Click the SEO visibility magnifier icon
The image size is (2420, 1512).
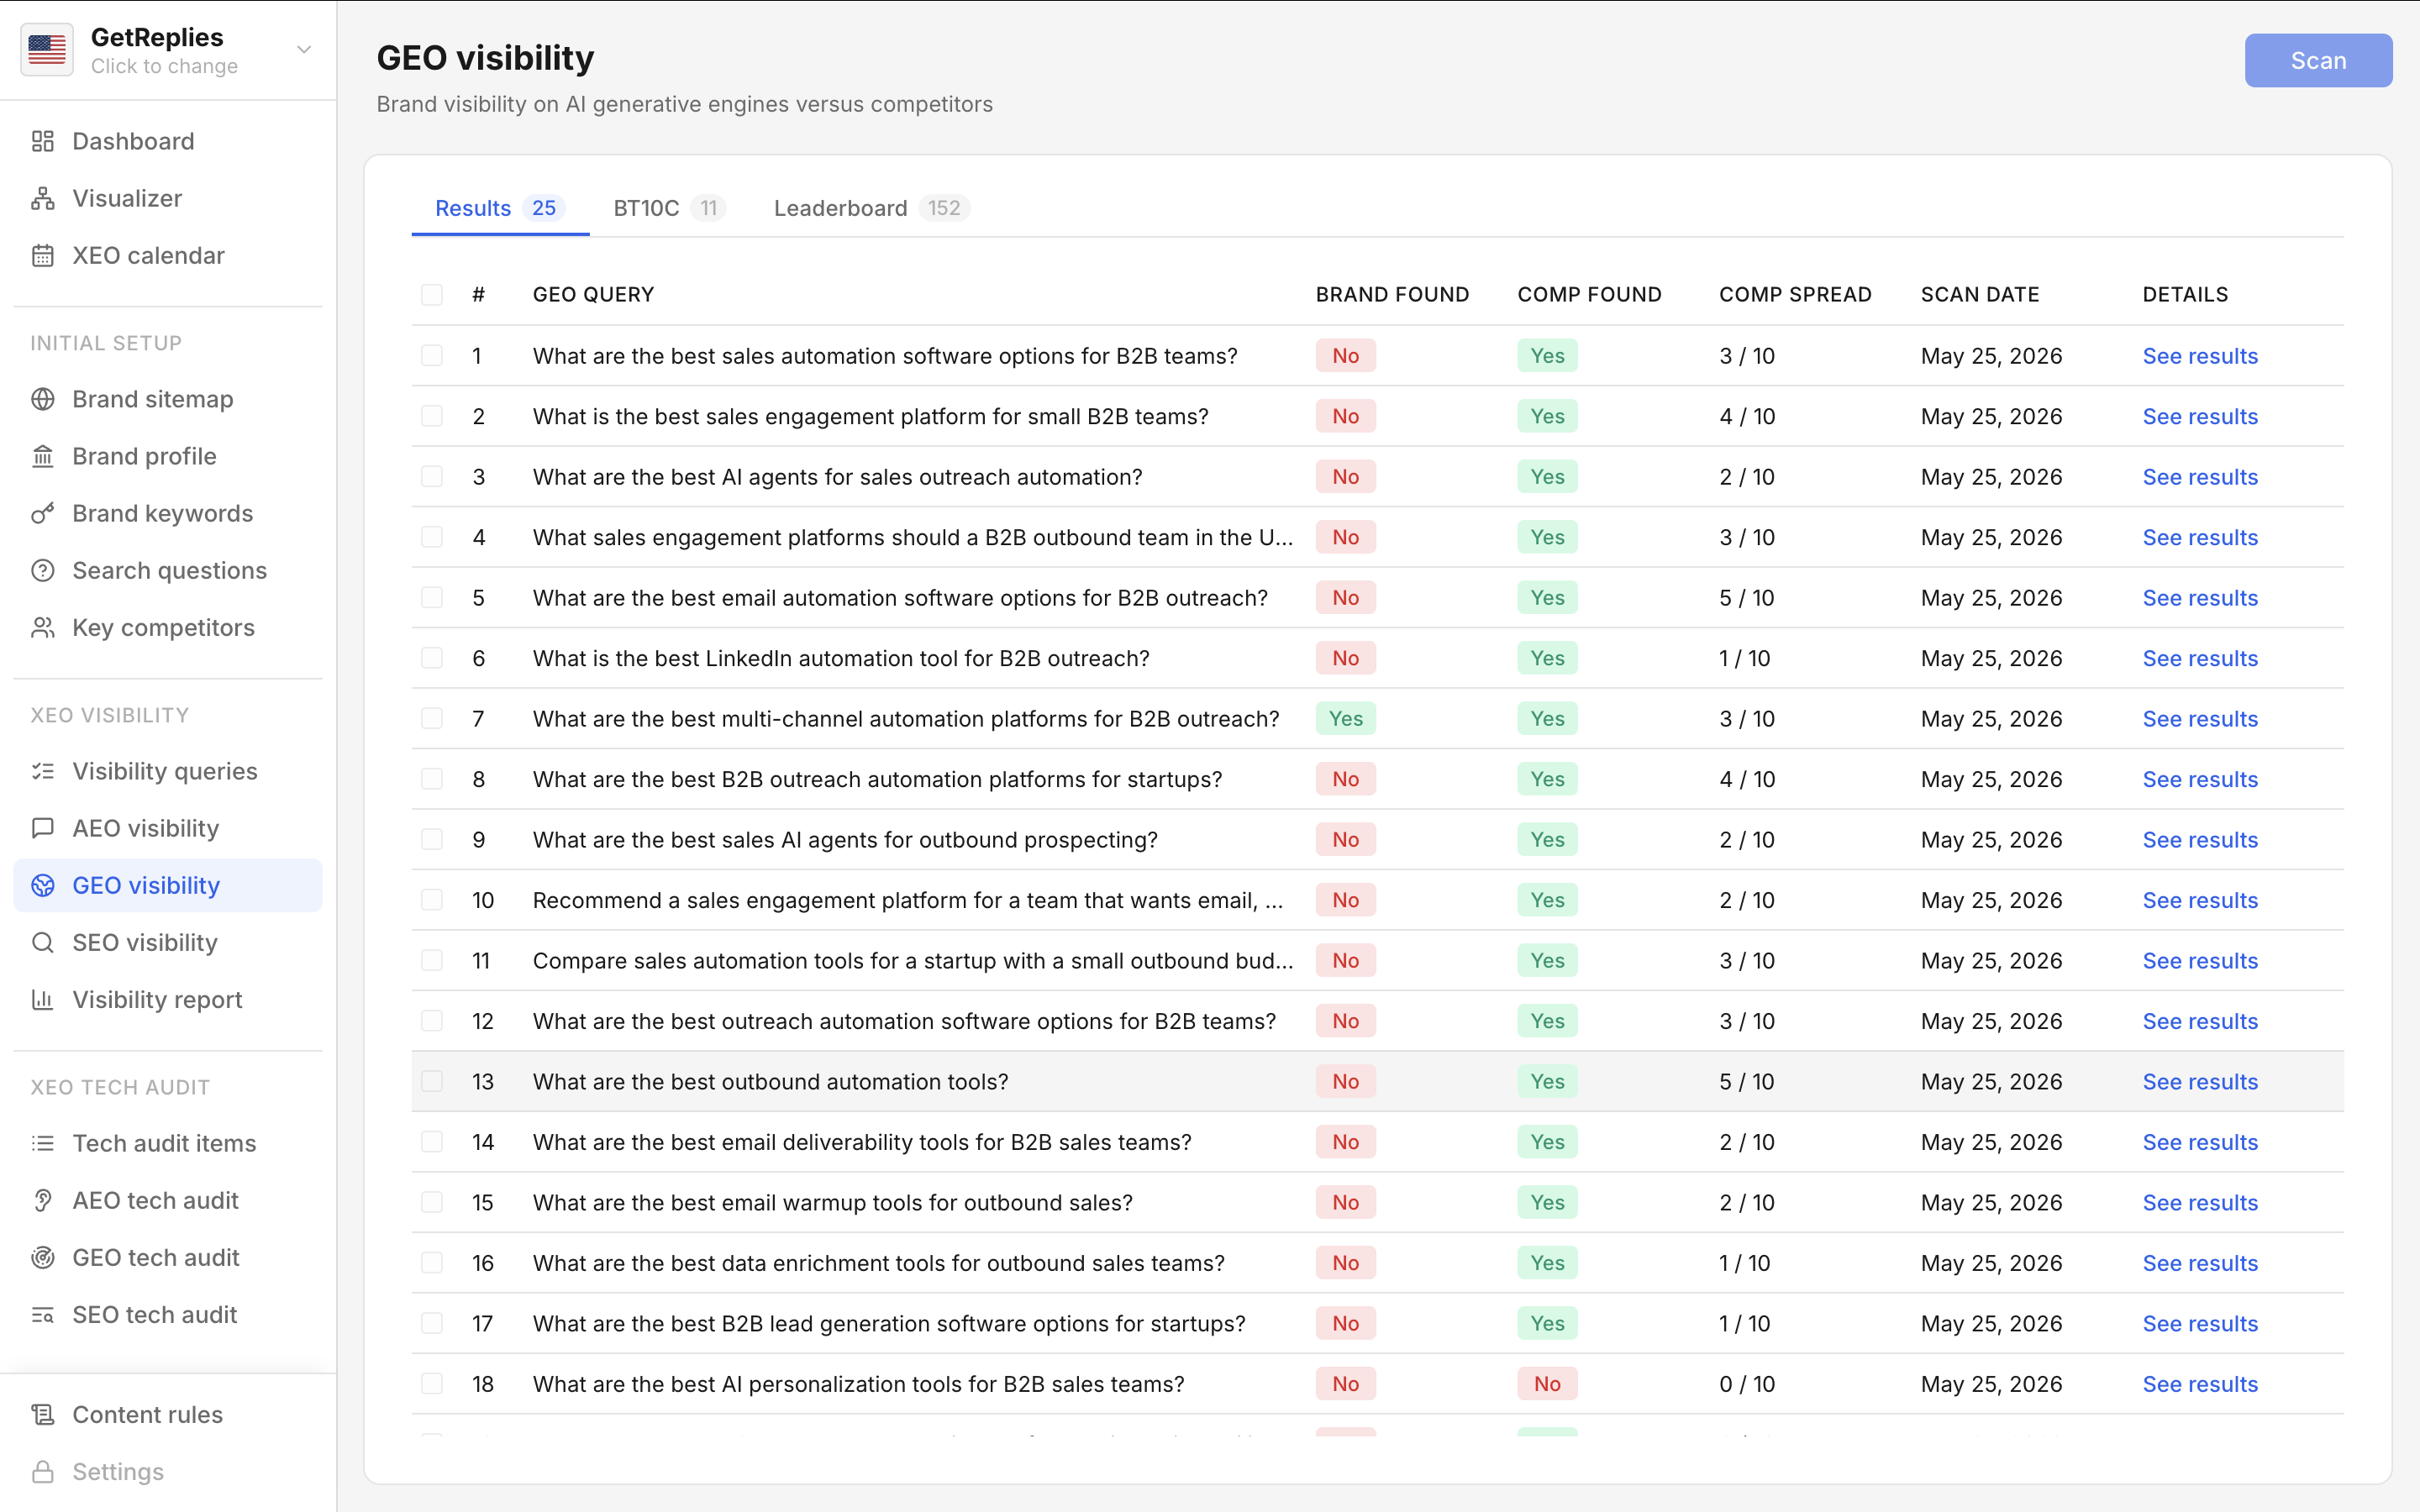click(x=43, y=942)
